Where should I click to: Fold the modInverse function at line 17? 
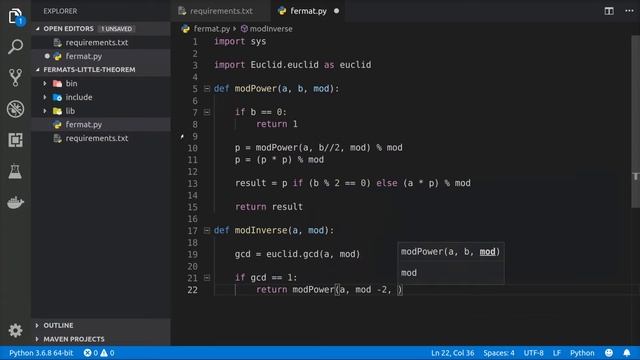[x=207, y=231]
